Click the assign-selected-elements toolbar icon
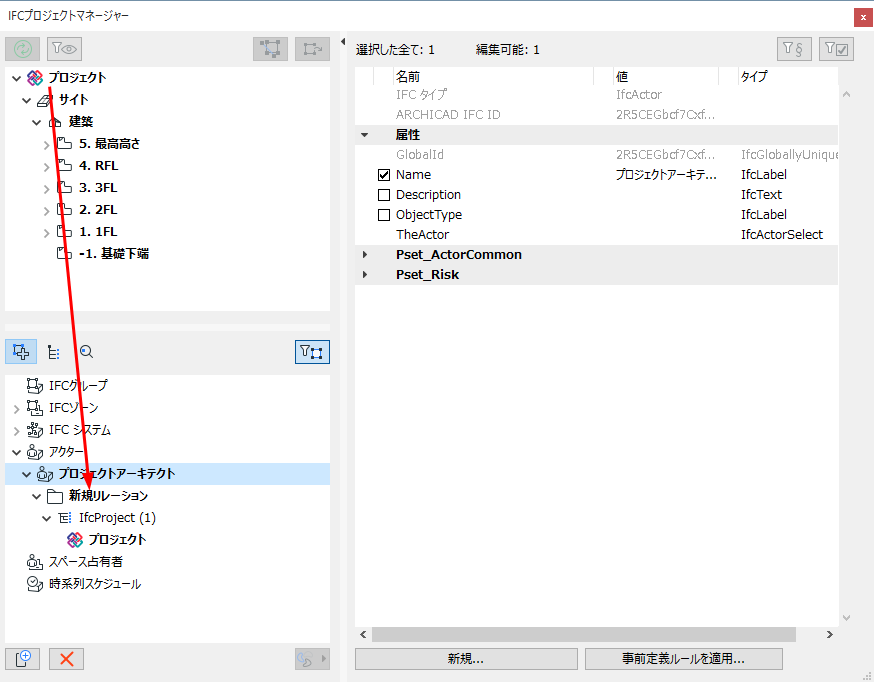This screenshot has width=874, height=682. pos(312,49)
